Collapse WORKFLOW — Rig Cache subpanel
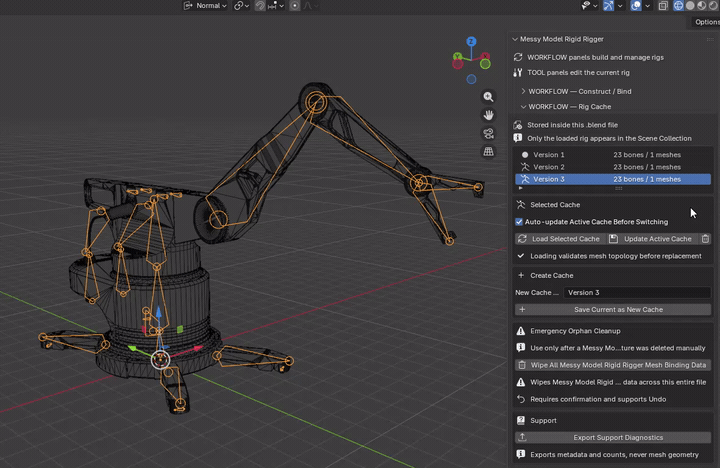The width and height of the screenshot is (720, 468). pos(523,107)
